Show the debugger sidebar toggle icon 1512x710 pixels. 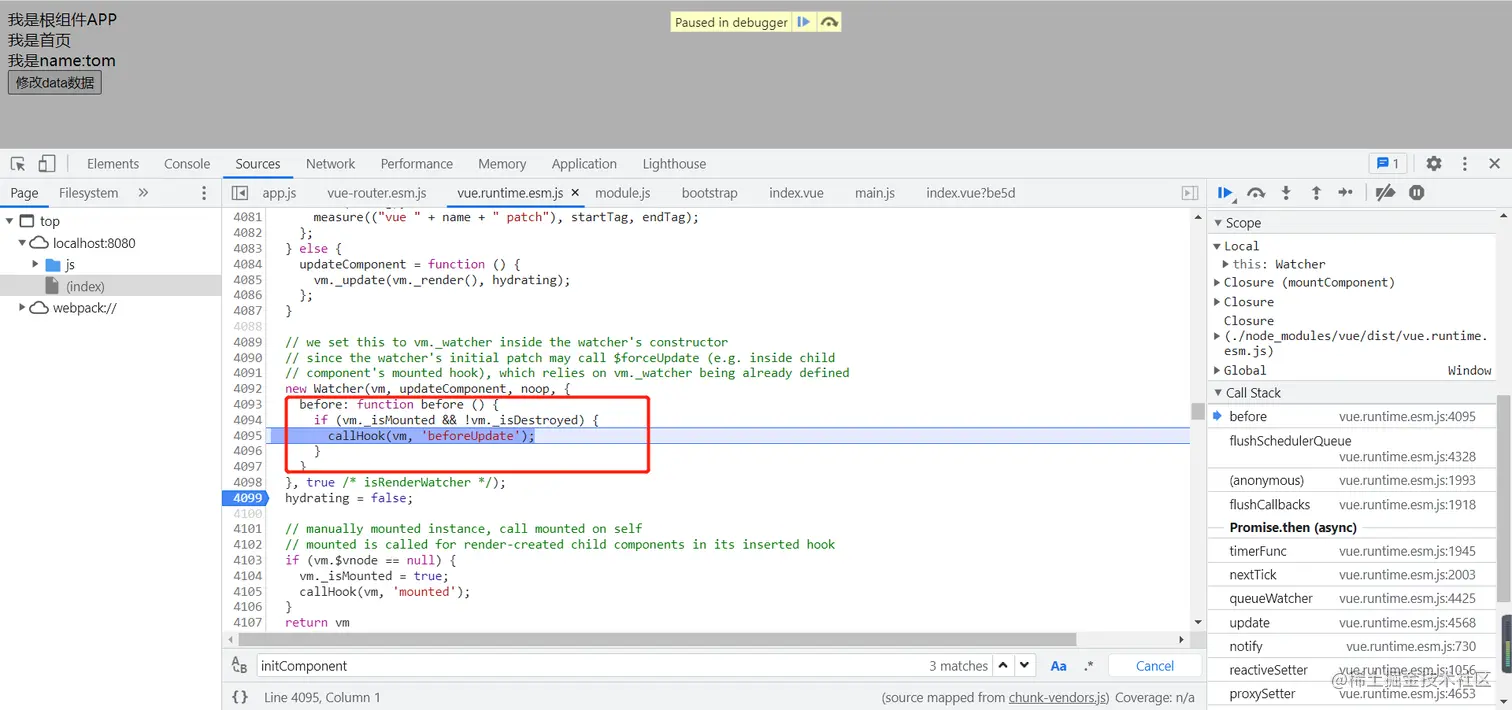1190,193
